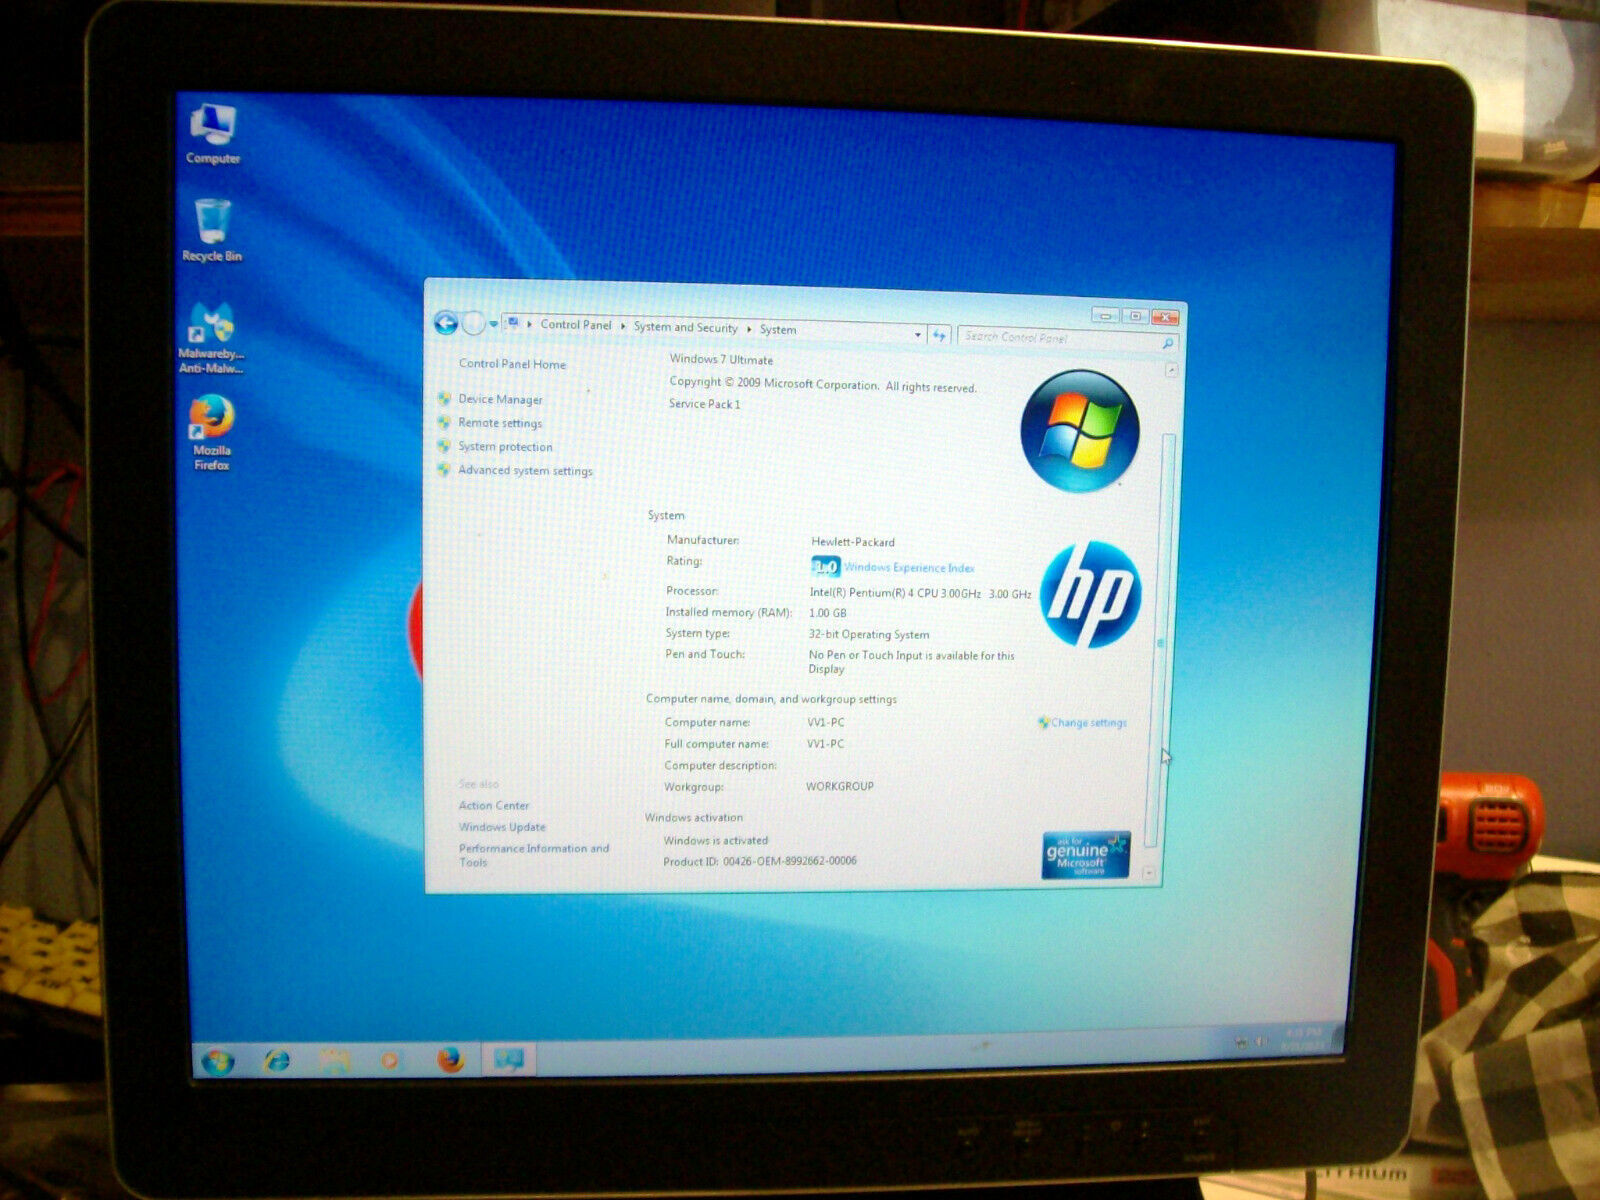Viewport: 1600px width, 1200px height.
Task: Click the address bar computer icon
Action: coord(513,323)
